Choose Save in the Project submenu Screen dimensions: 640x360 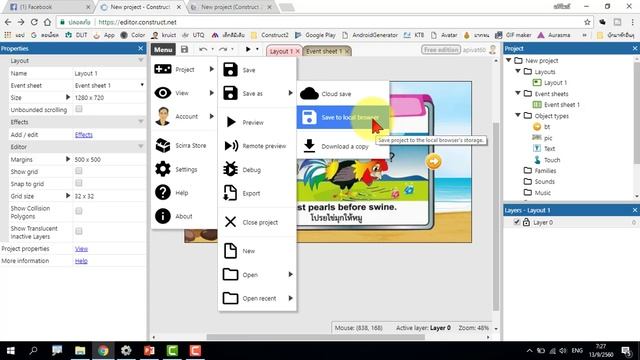[x=257, y=70]
